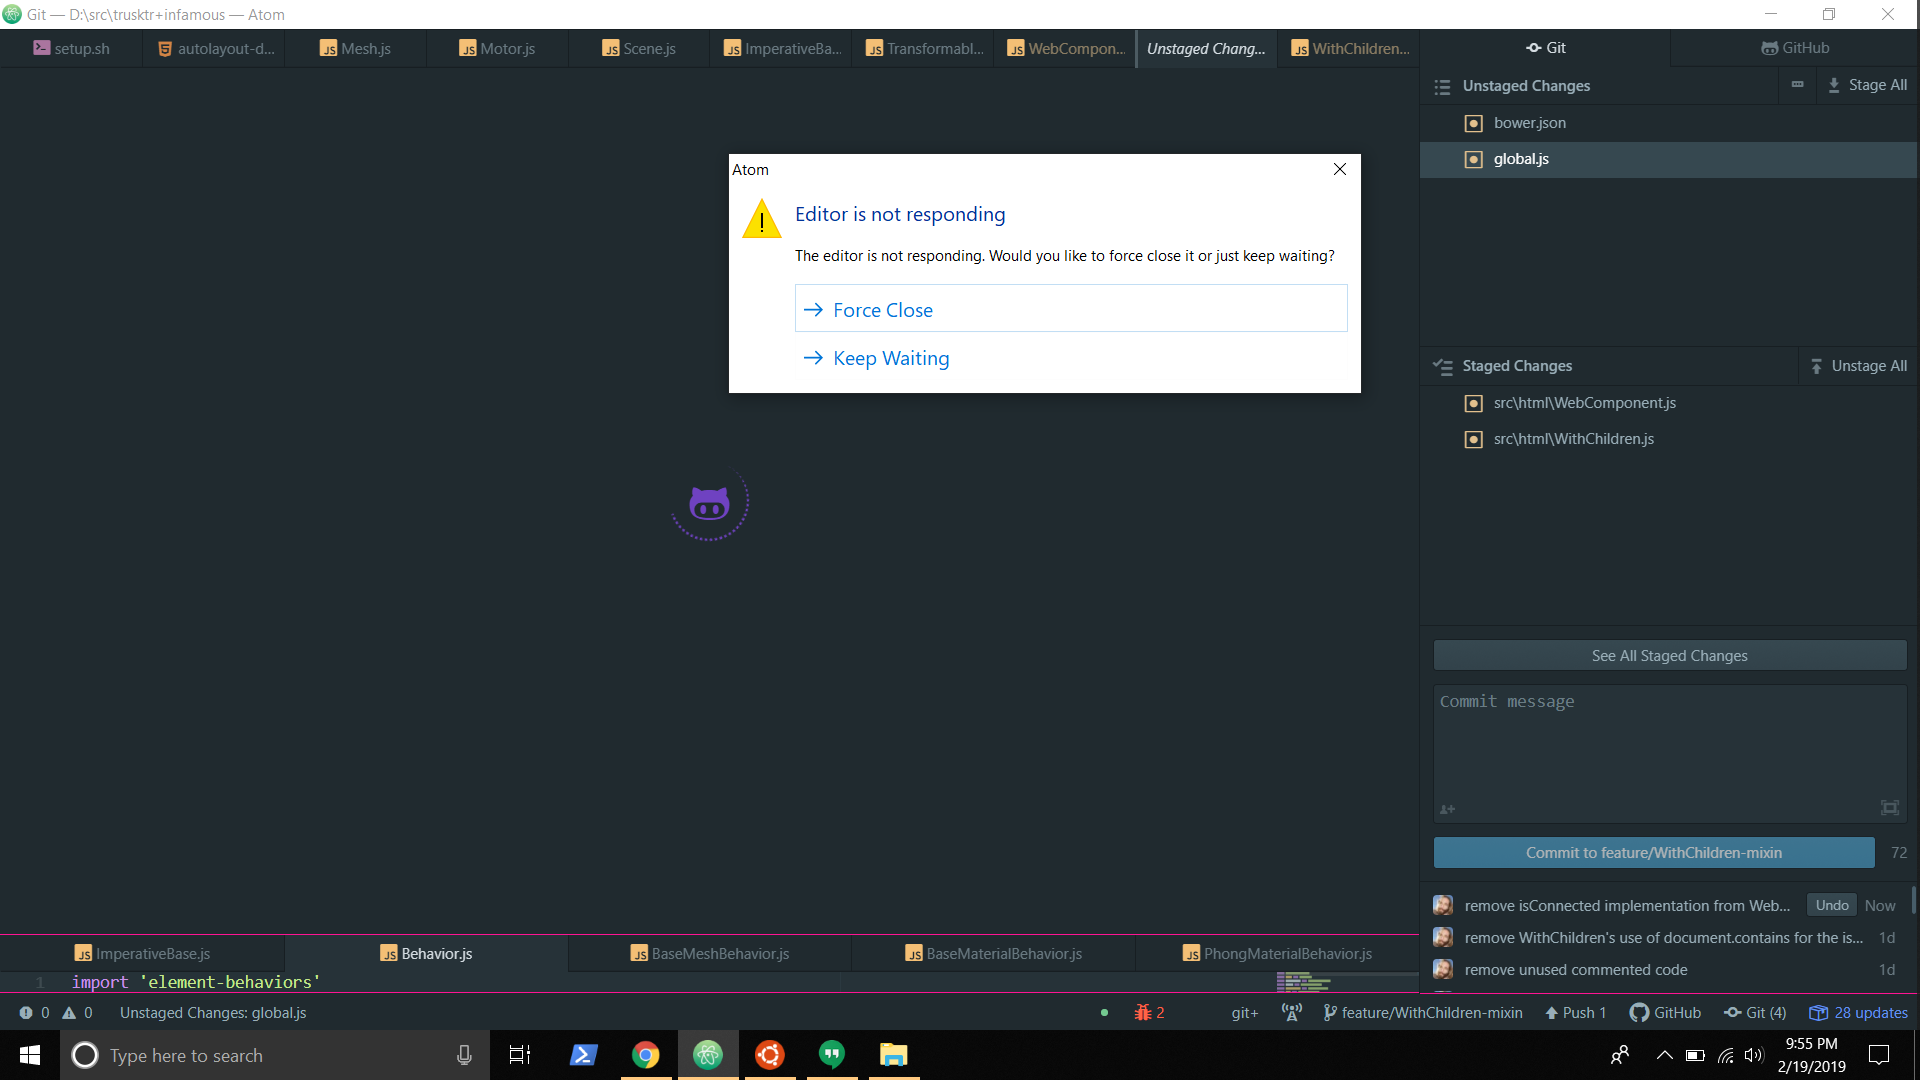
Task: Click into the Commit message field
Action: tap(1668, 745)
